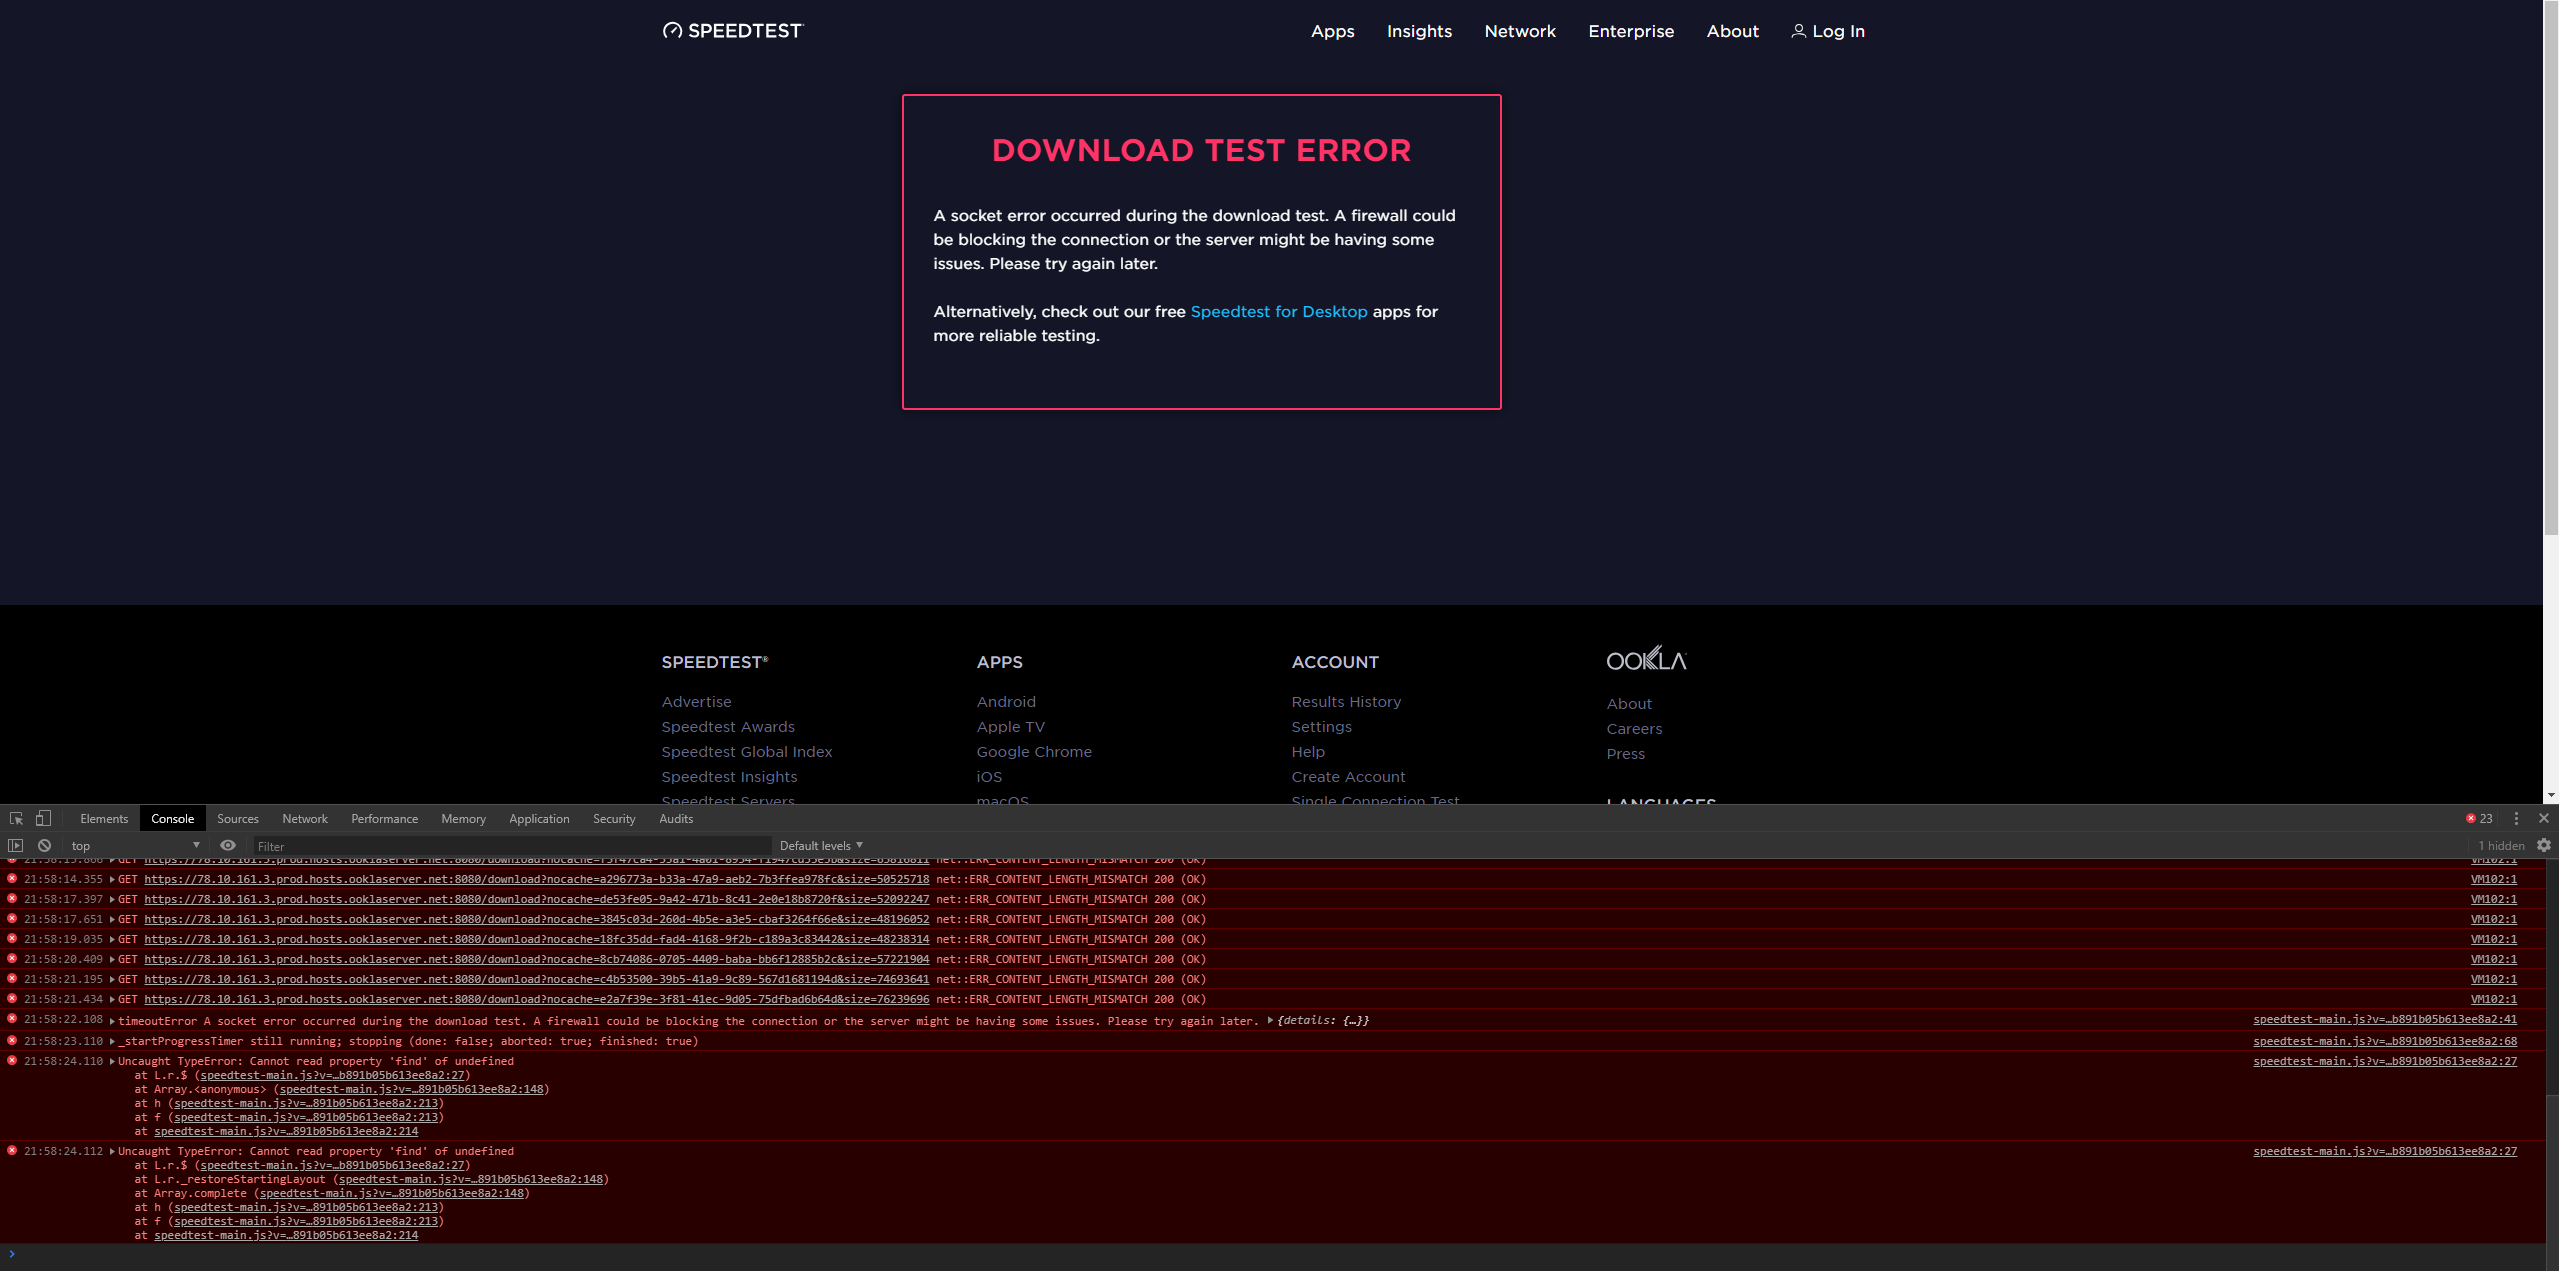The width and height of the screenshot is (2559, 1271).
Task: Activate the inspect element picker icon
Action: tap(16, 818)
